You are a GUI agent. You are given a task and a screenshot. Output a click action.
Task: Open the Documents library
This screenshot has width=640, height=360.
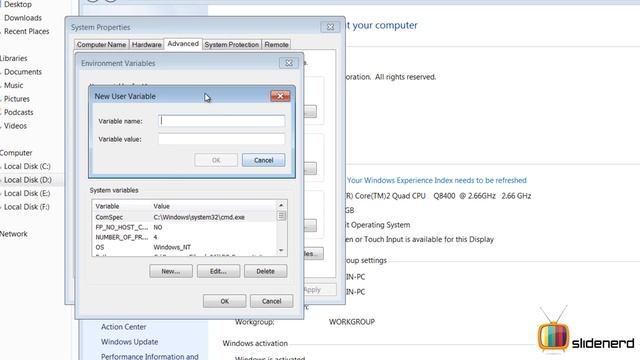click(23, 72)
